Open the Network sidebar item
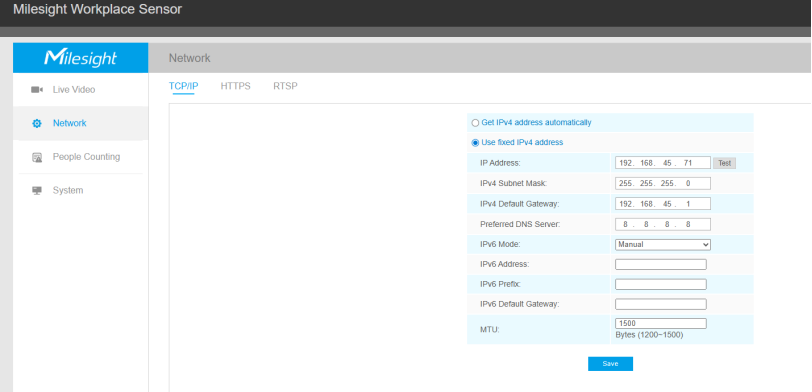Viewport: 812px width, 392px height. [x=80, y=123]
